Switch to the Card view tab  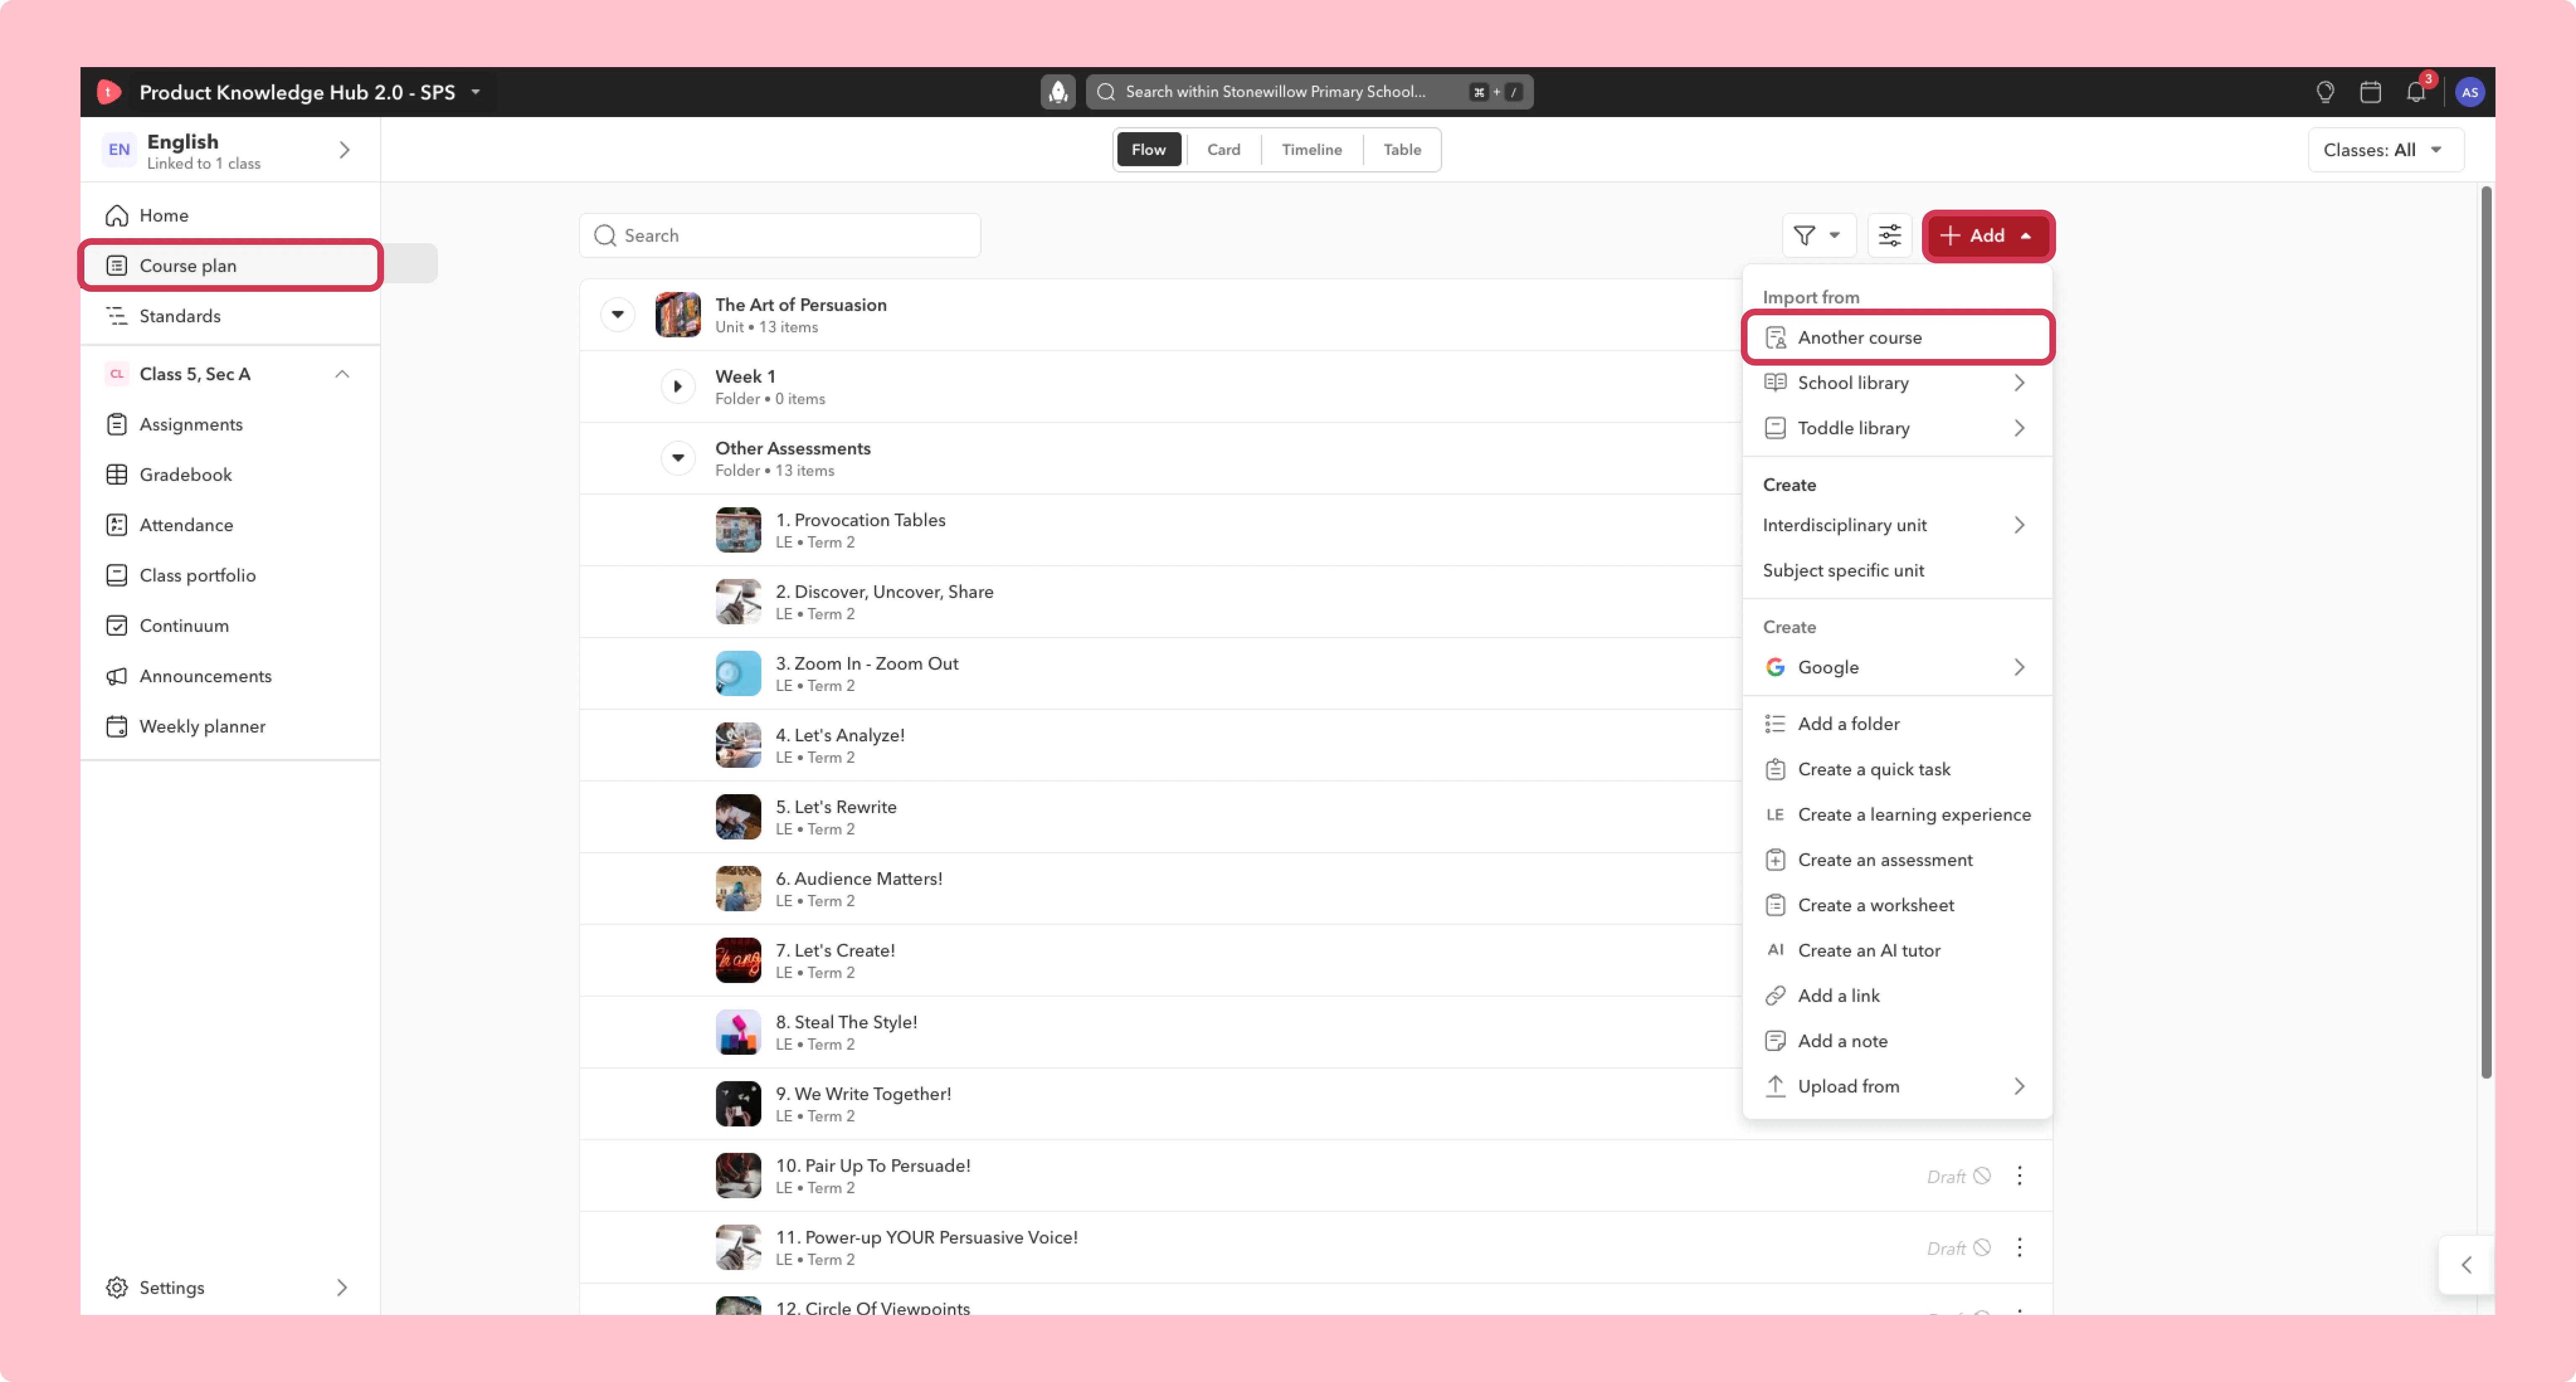[x=1223, y=150]
